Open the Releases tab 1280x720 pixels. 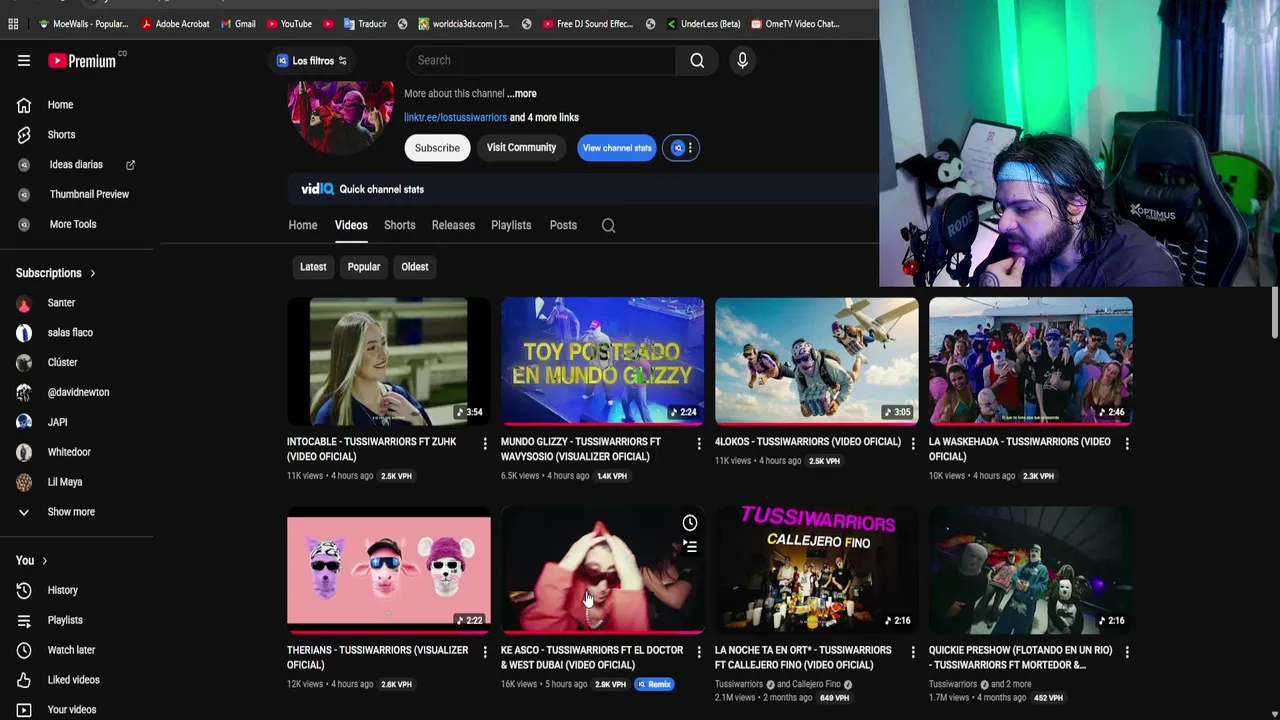(x=453, y=225)
